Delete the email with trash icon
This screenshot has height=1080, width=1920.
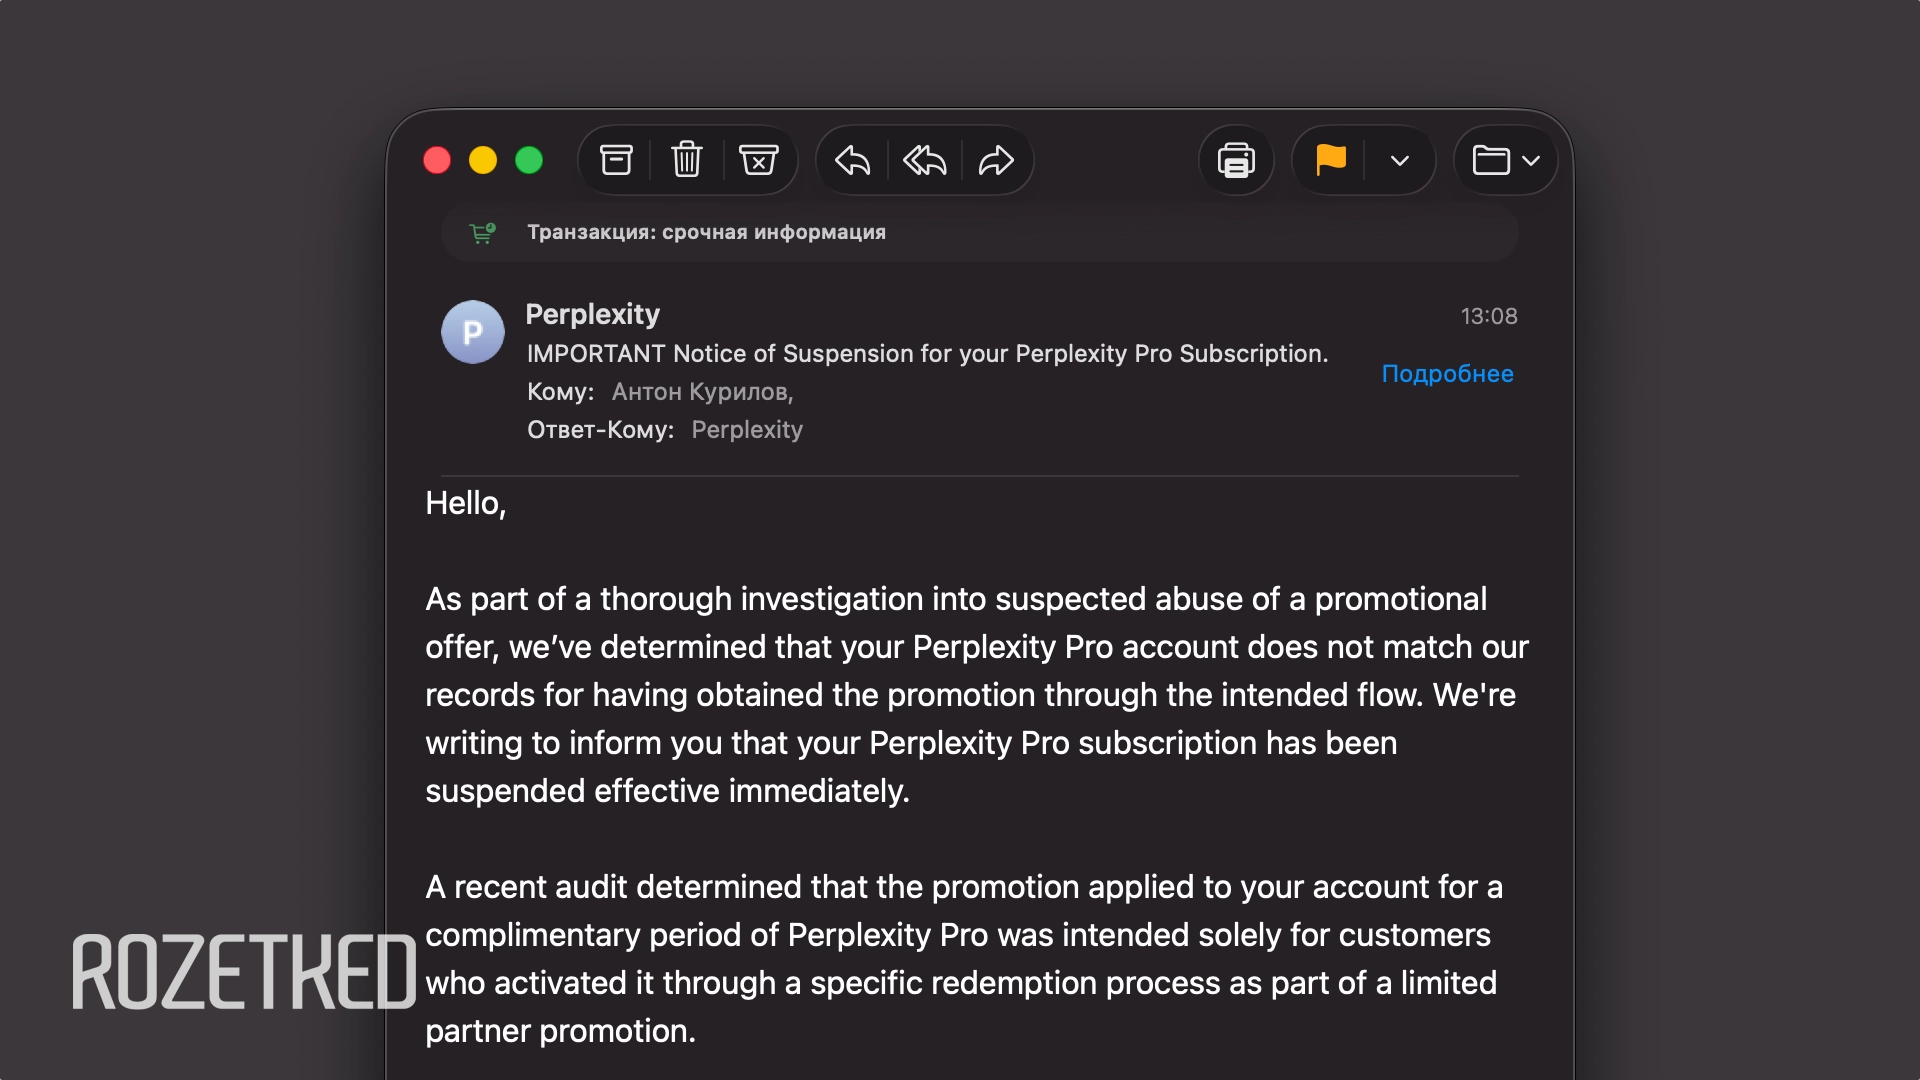(x=686, y=160)
